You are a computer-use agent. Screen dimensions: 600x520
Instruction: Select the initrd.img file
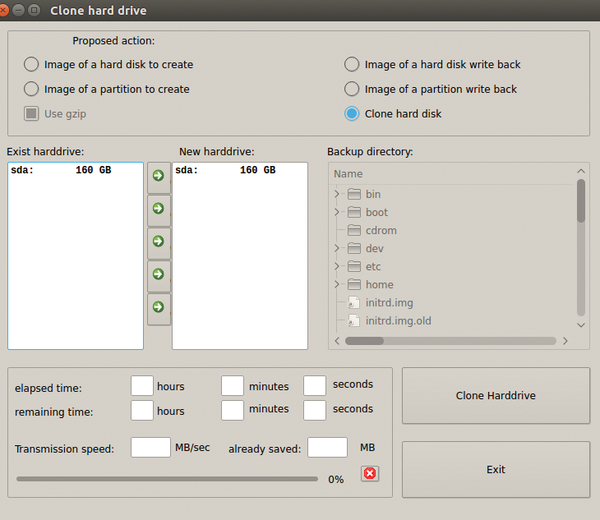click(388, 303)
